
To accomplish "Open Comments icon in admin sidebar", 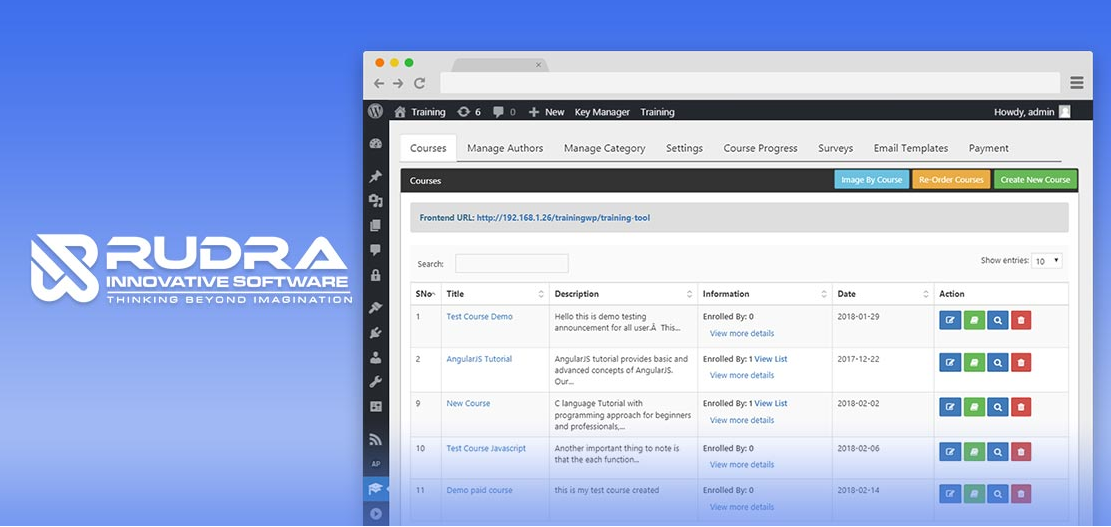I will pos(376,250).
